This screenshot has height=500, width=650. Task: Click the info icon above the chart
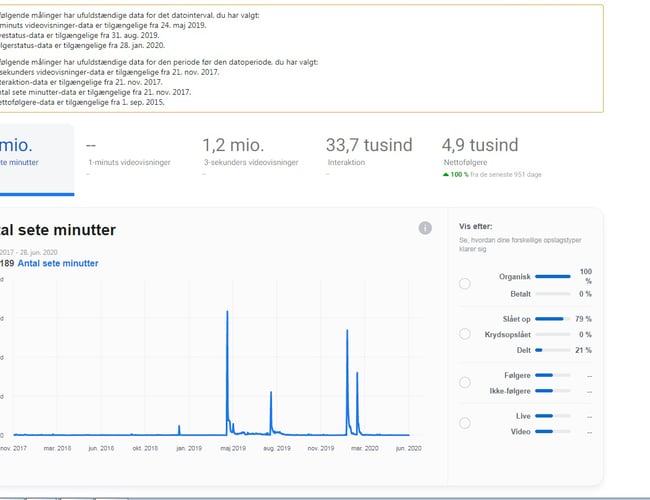click(x=425, y=228)
